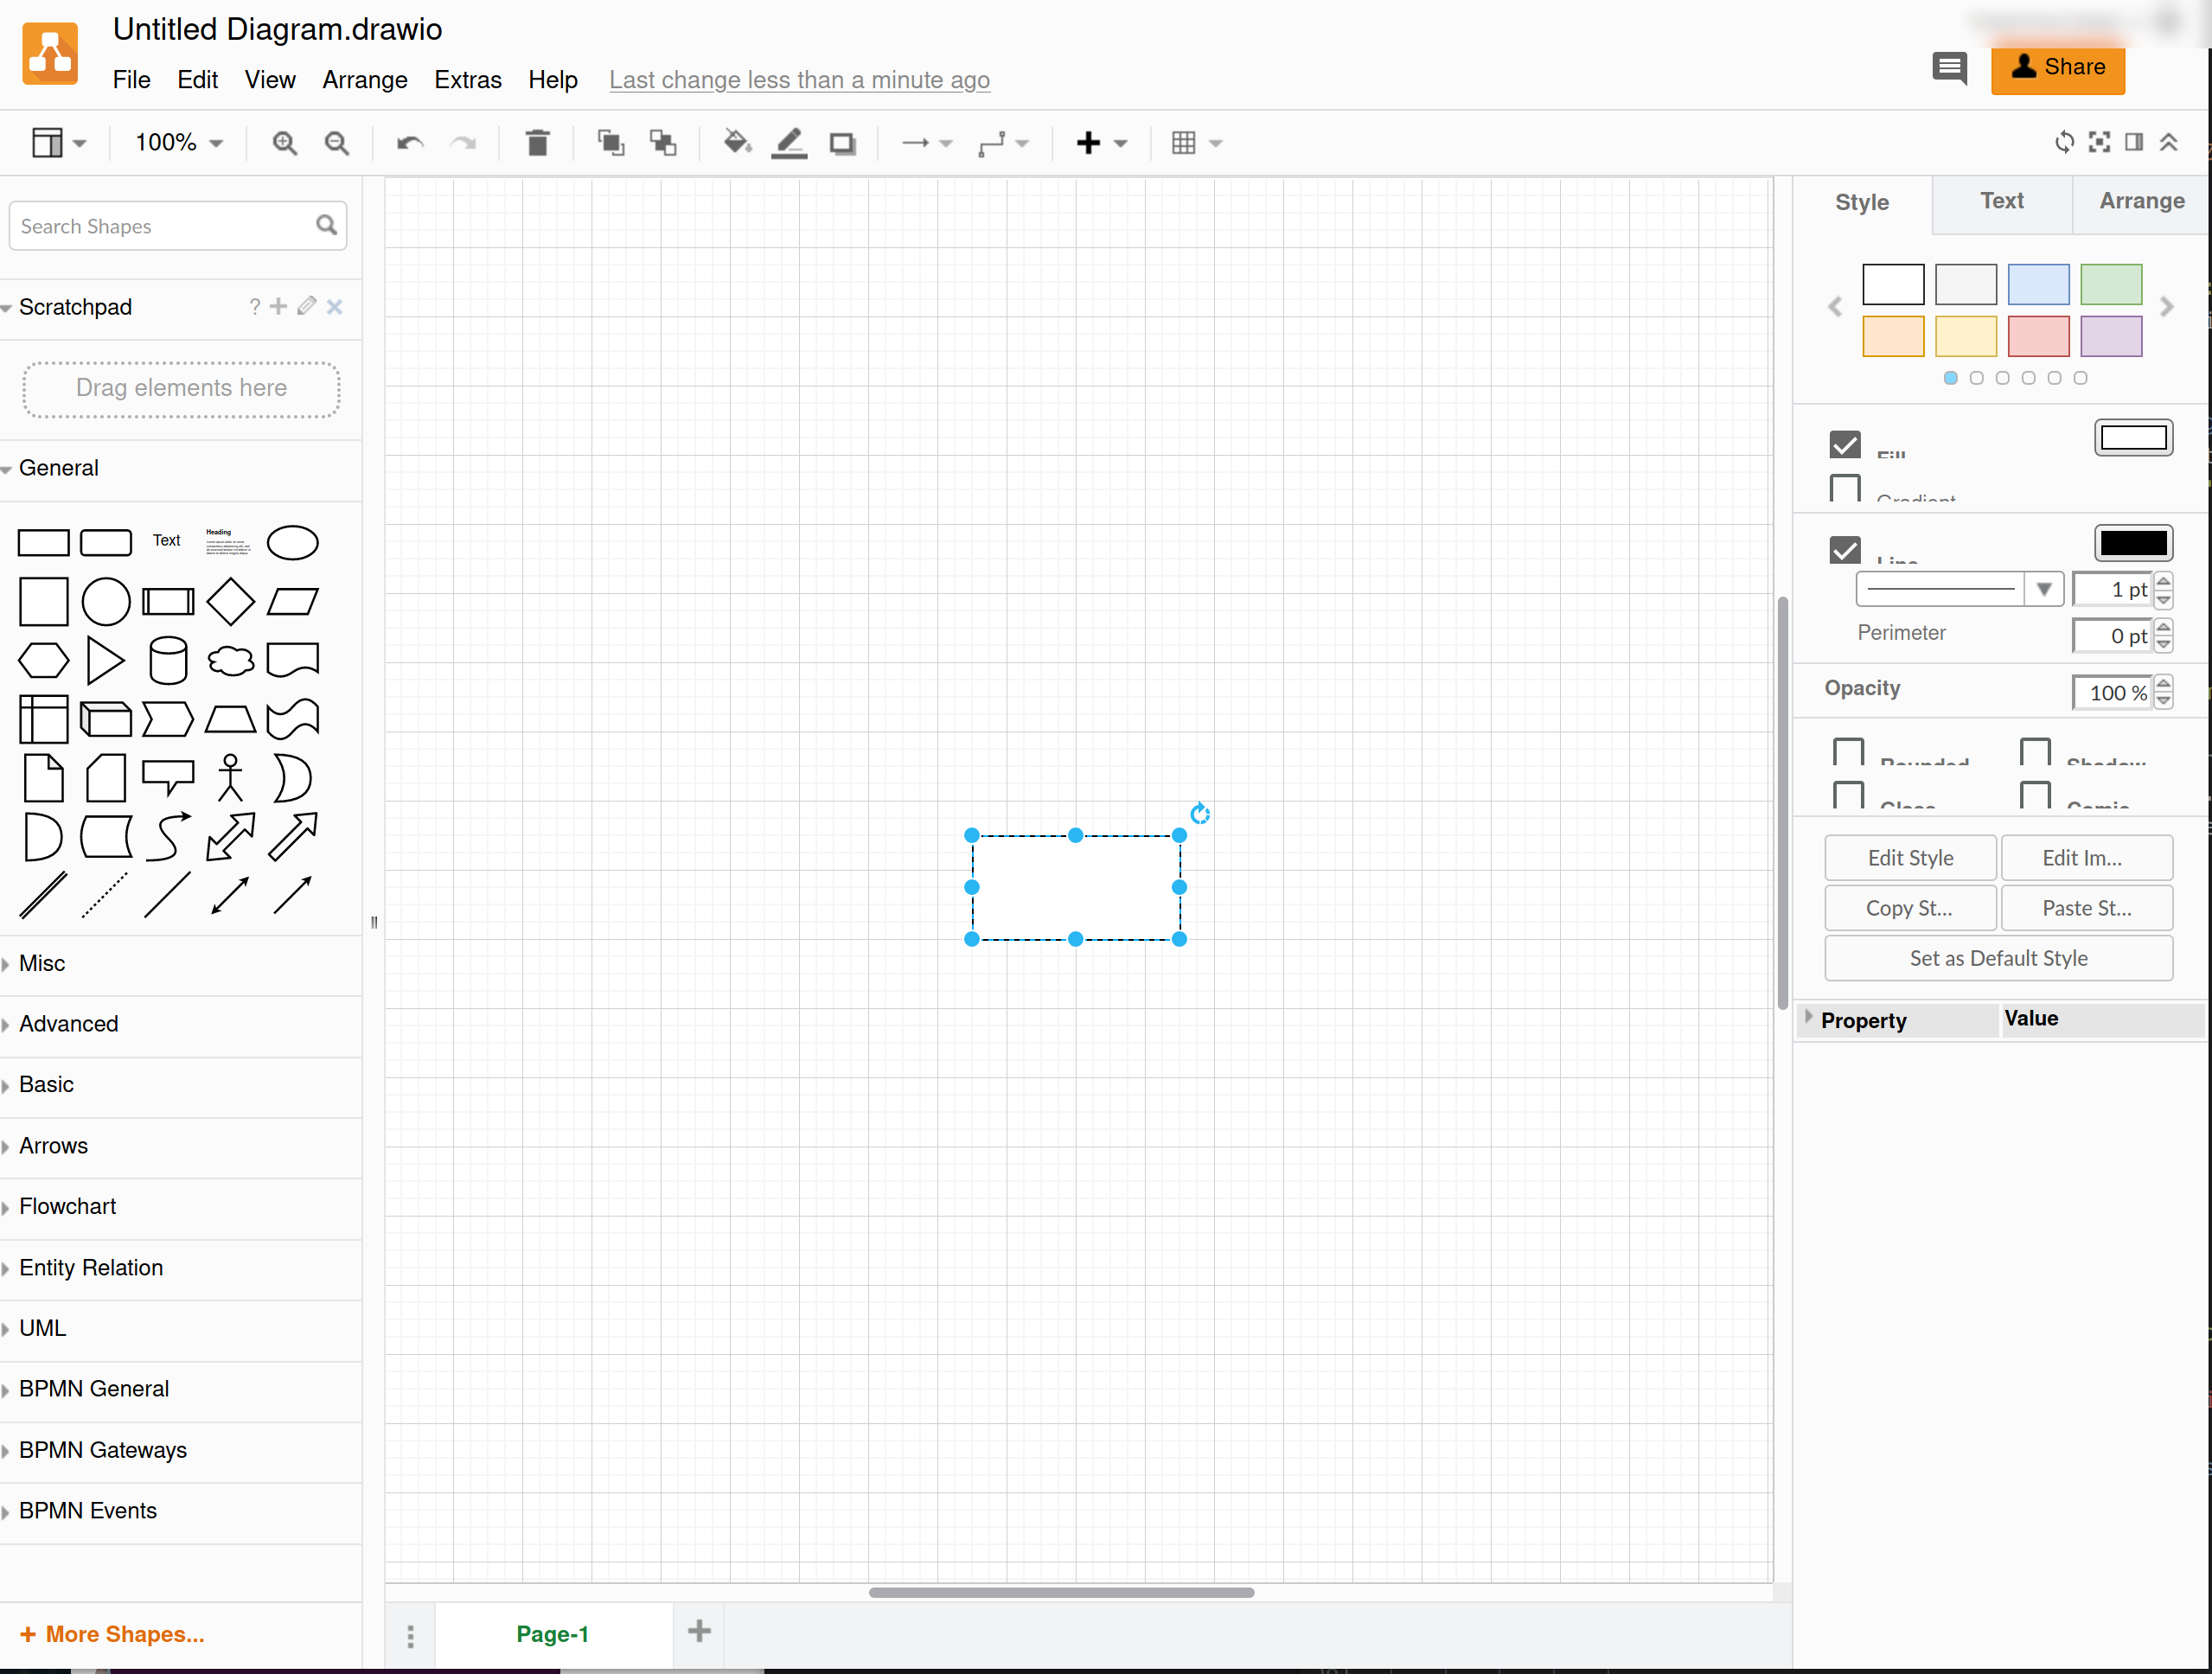Undo the last change

tap(410, 143)
